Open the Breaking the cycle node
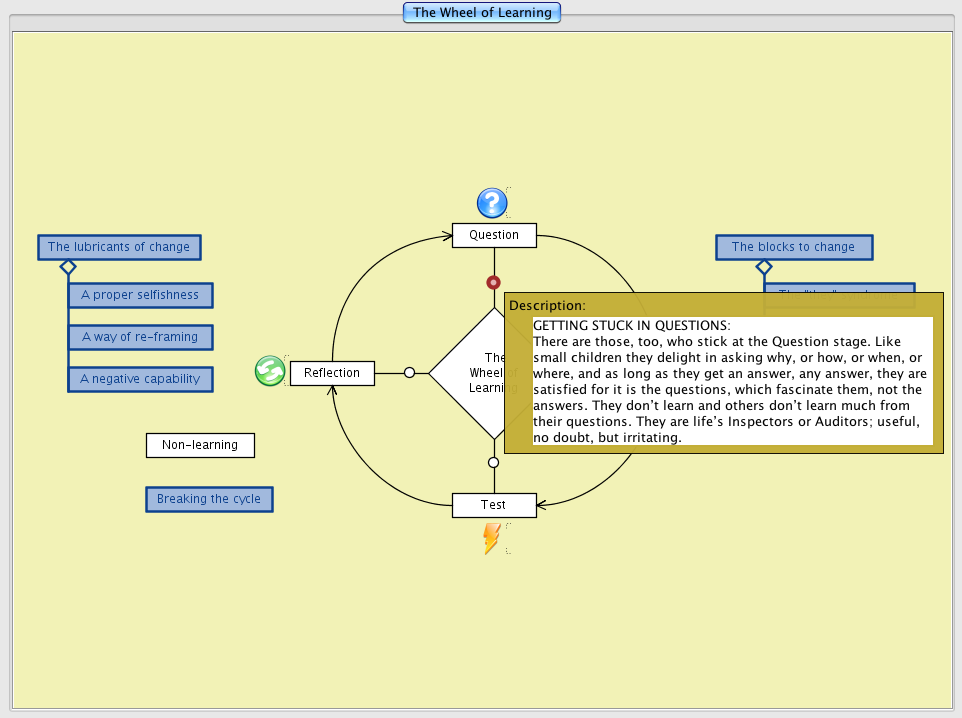The width and height of the screenshot is (962, 718). point(209,499)
